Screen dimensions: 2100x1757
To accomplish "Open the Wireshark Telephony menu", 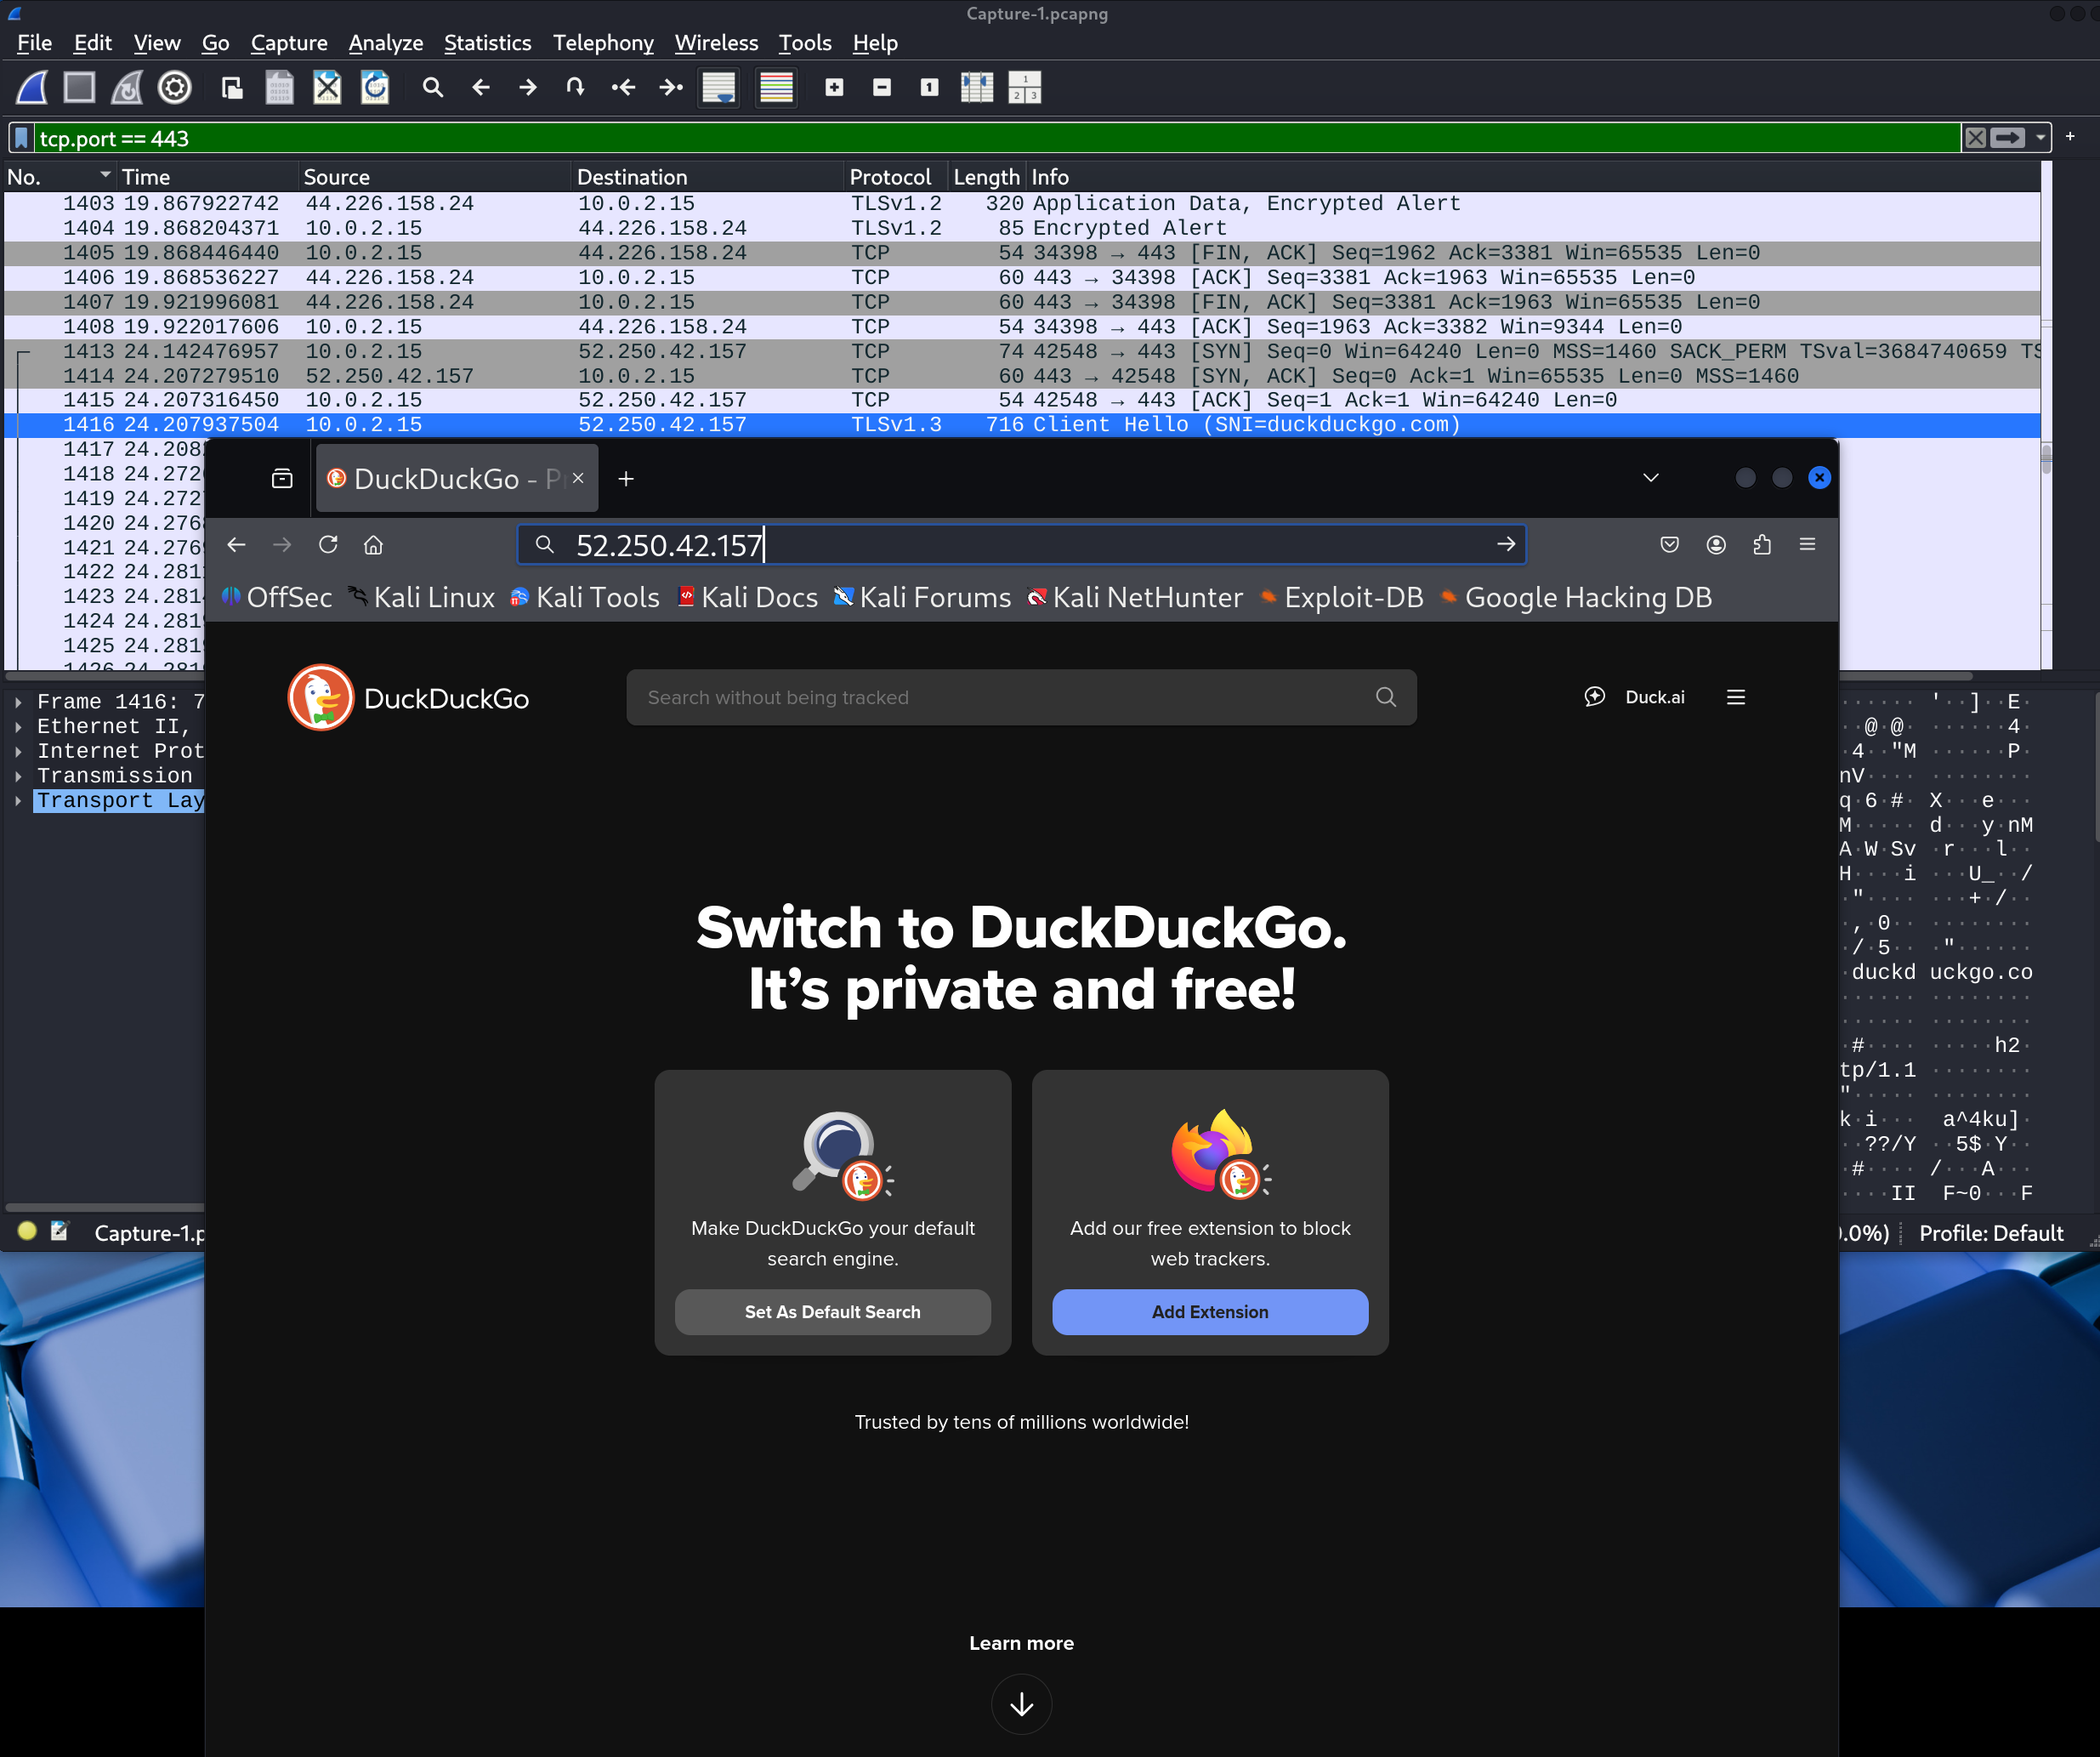I will pyautogui.click(x=603, y=43).
